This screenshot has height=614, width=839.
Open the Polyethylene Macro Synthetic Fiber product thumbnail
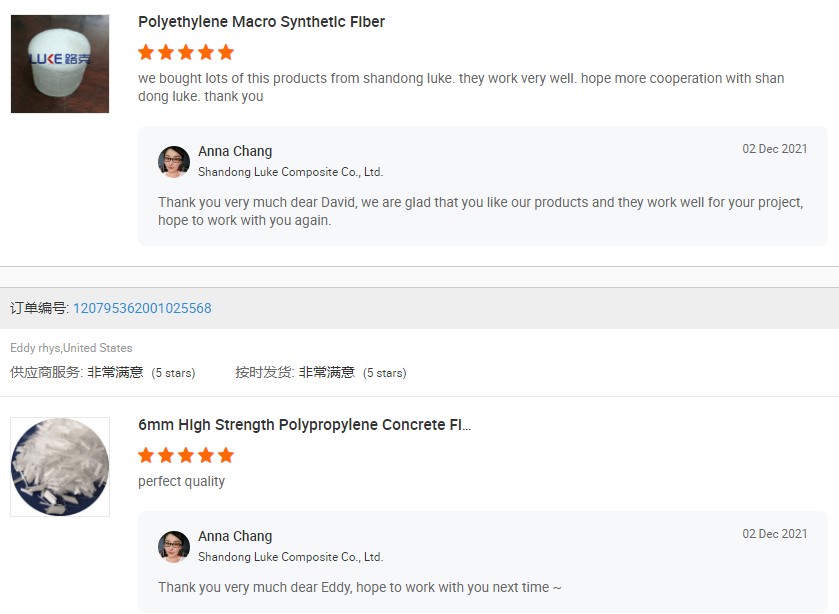(x=60, y=63)
